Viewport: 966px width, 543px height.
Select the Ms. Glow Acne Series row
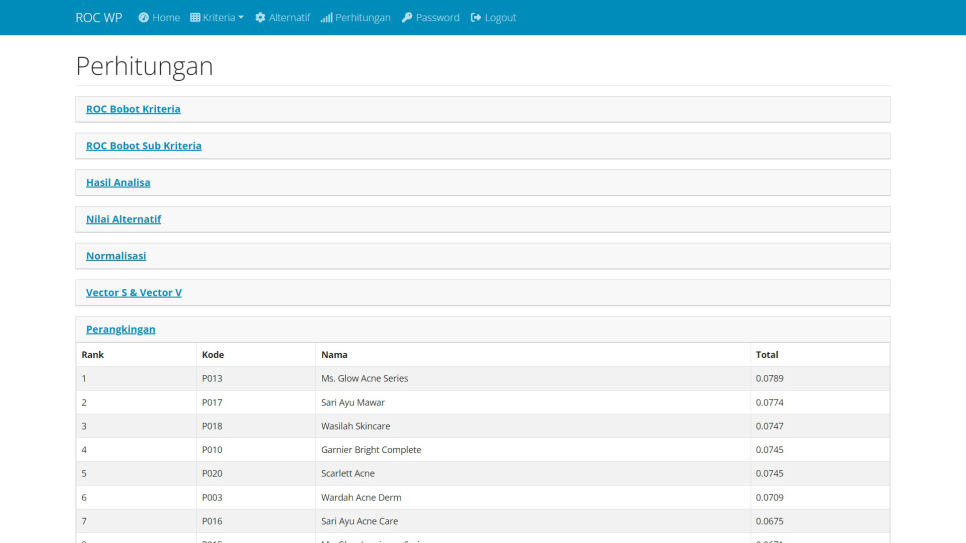click(x=364, y=379)
